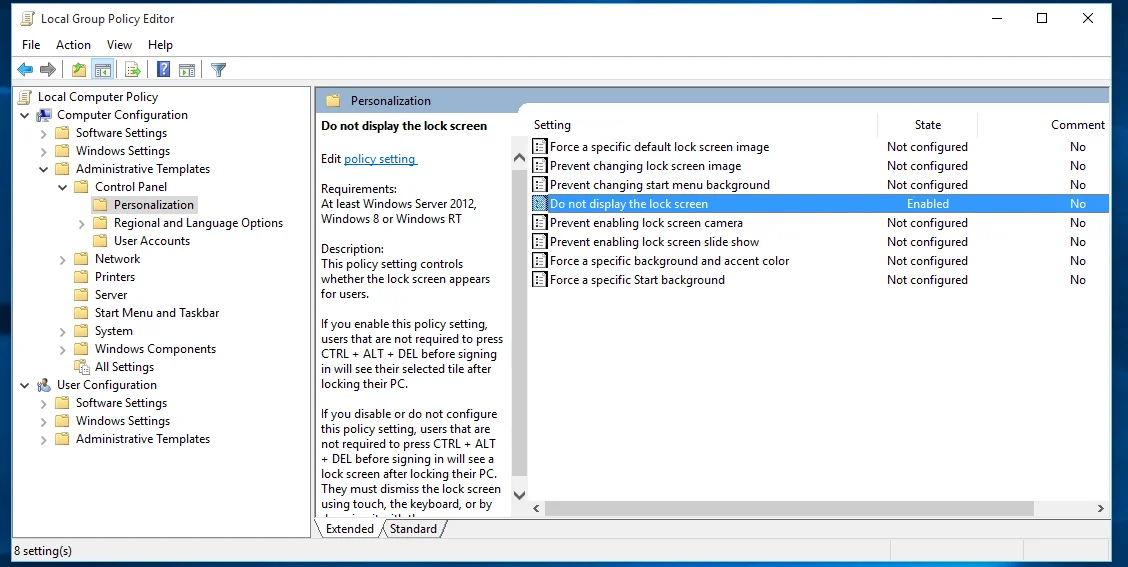Toggle the Show/Hide Action Pane icon
Viewport: 1128px width, 567px height.
[x=187, y=70]
